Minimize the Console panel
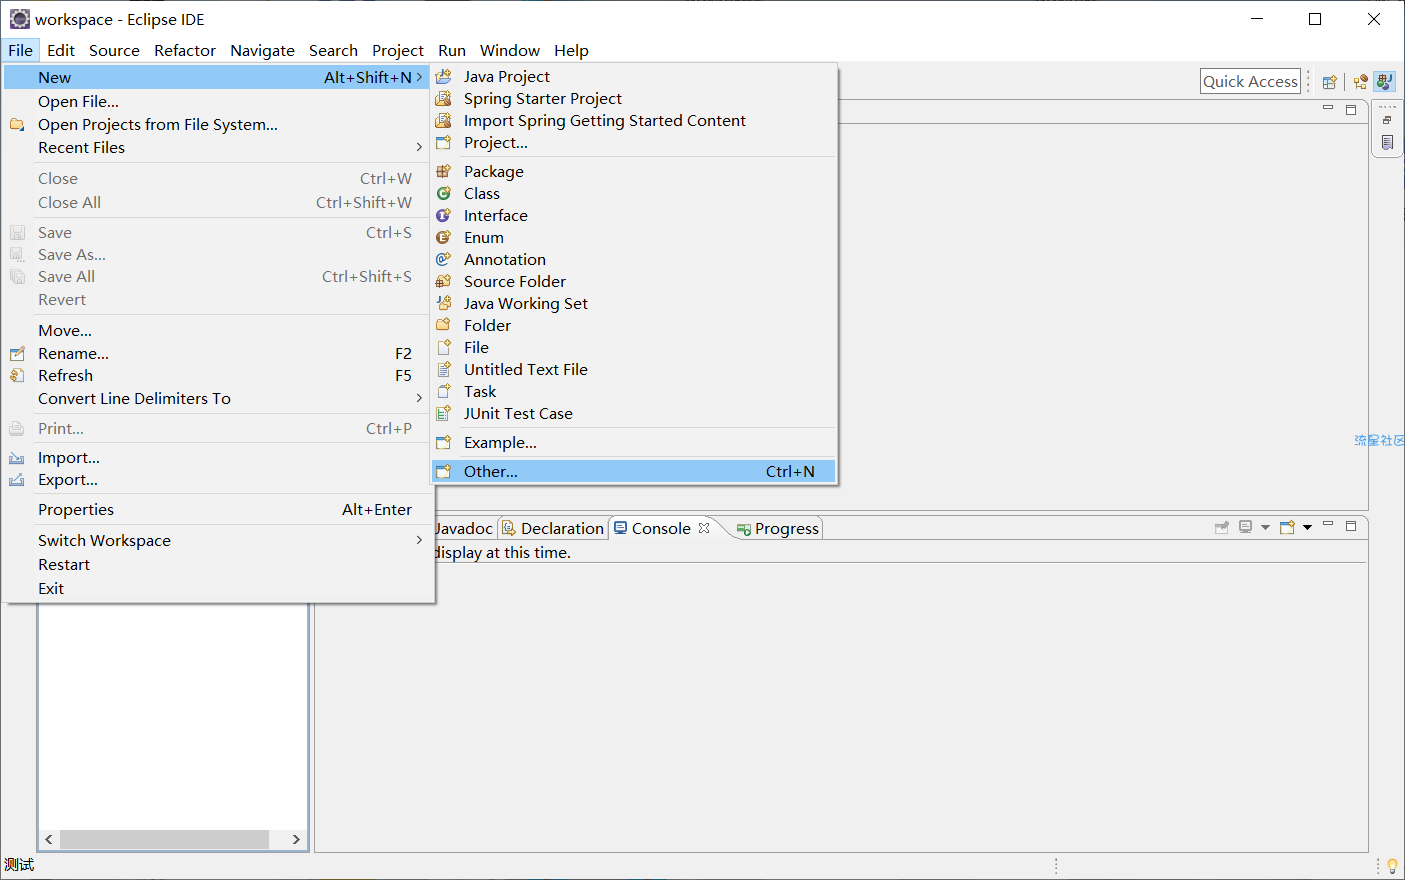The width and height of the screenshot is (1405, 880). point(1328,524)
